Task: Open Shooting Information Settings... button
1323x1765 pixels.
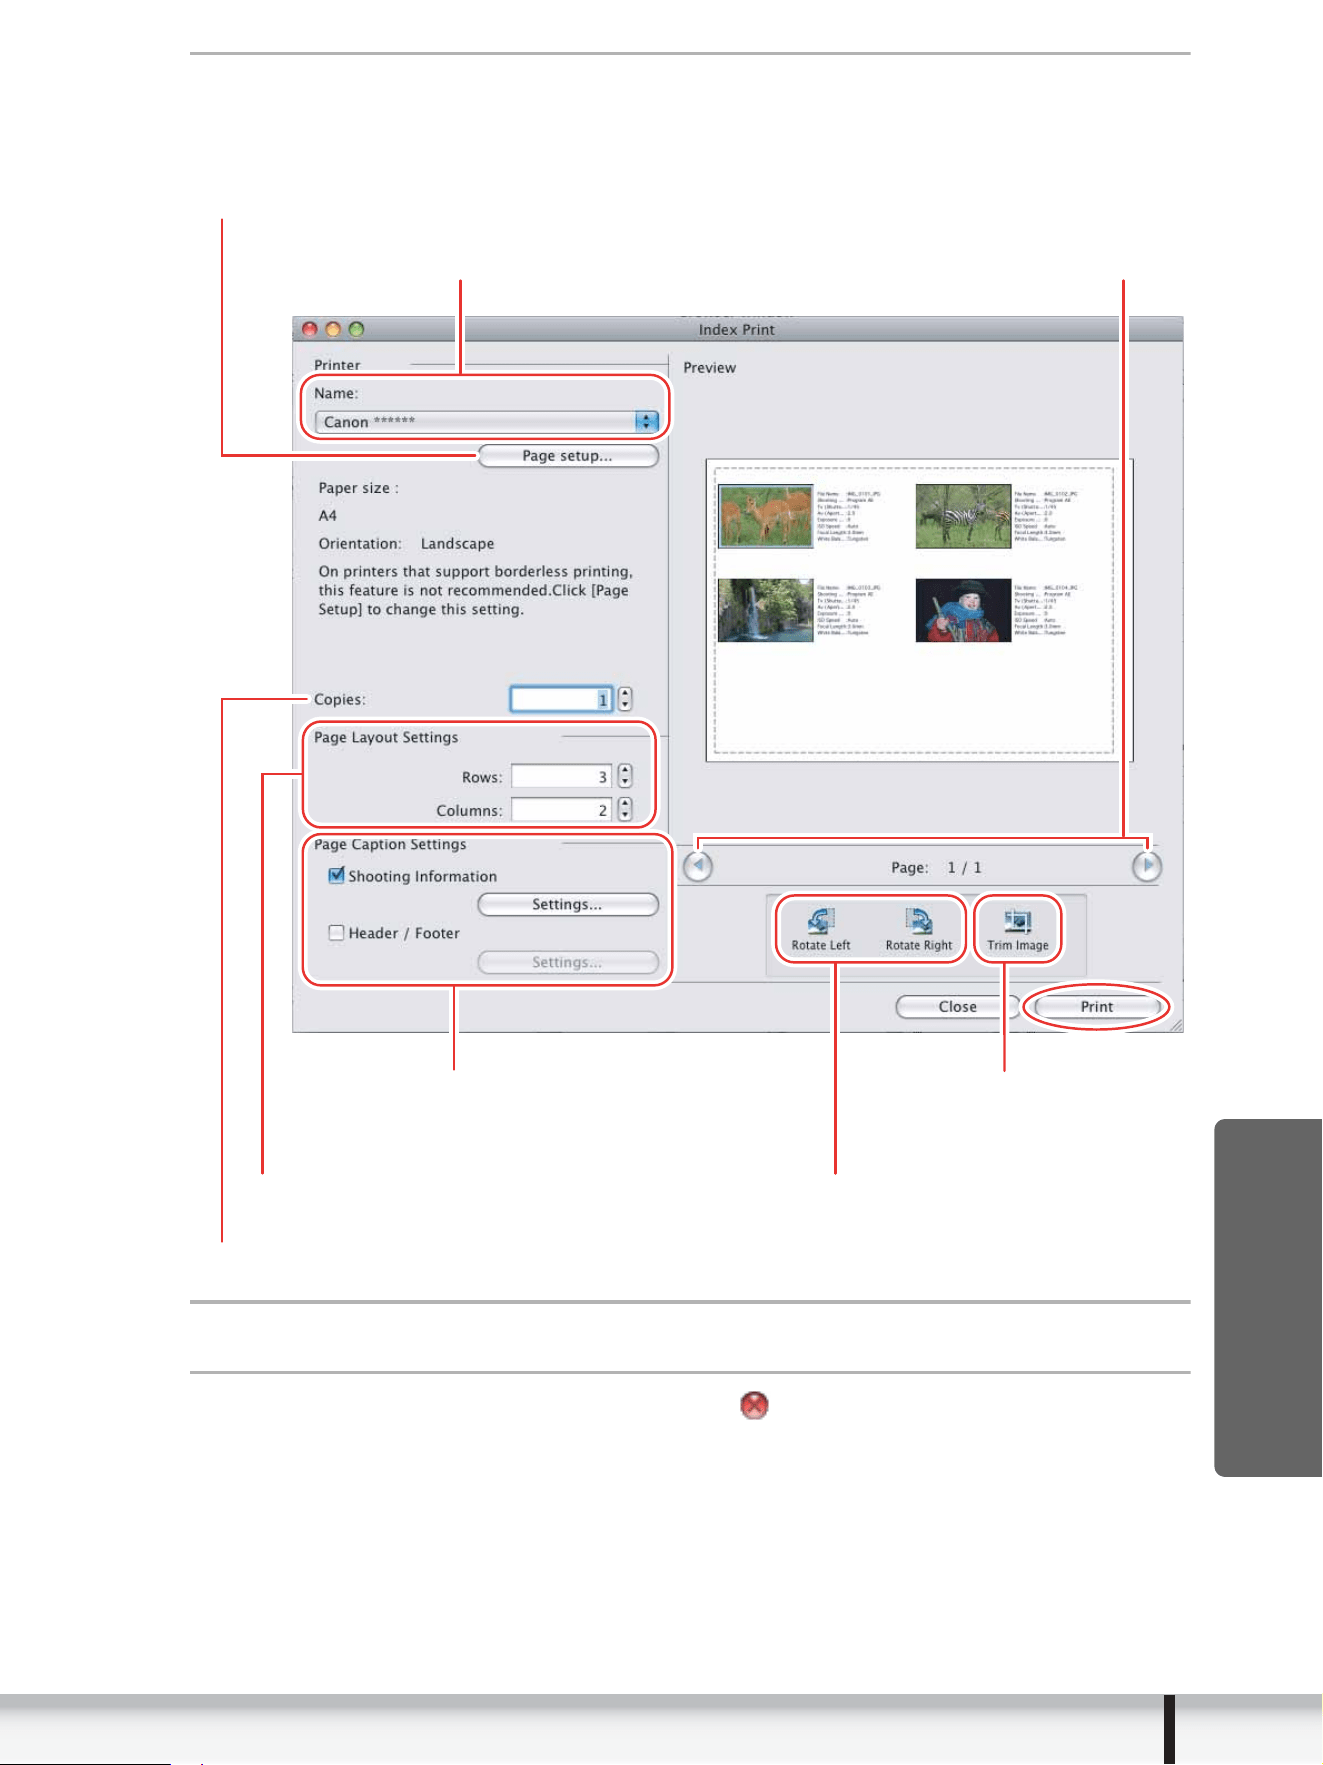Action: point(568,904)
